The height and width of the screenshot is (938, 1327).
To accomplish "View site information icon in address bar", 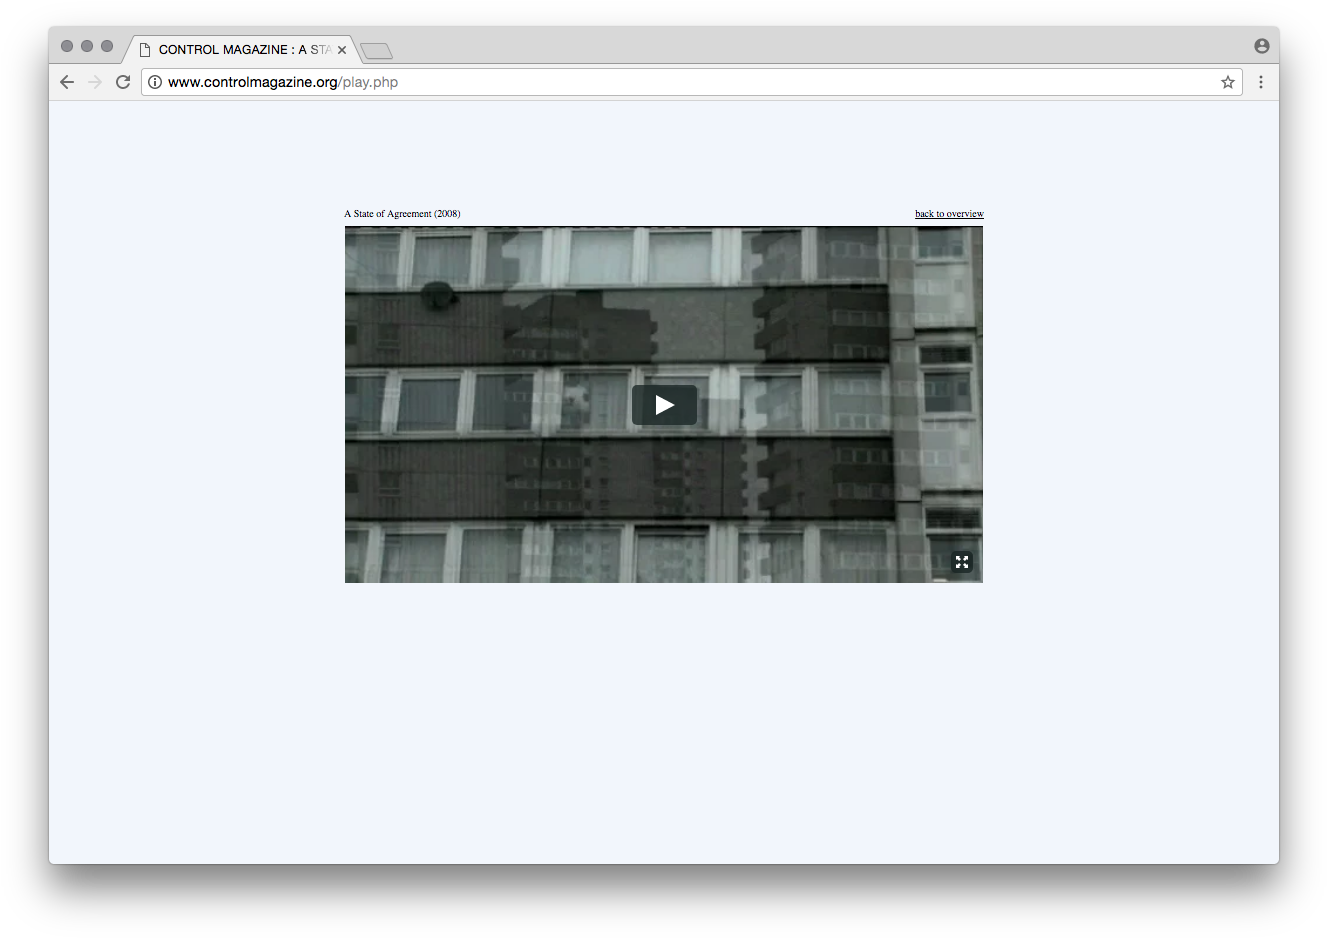I will [155, 82].
